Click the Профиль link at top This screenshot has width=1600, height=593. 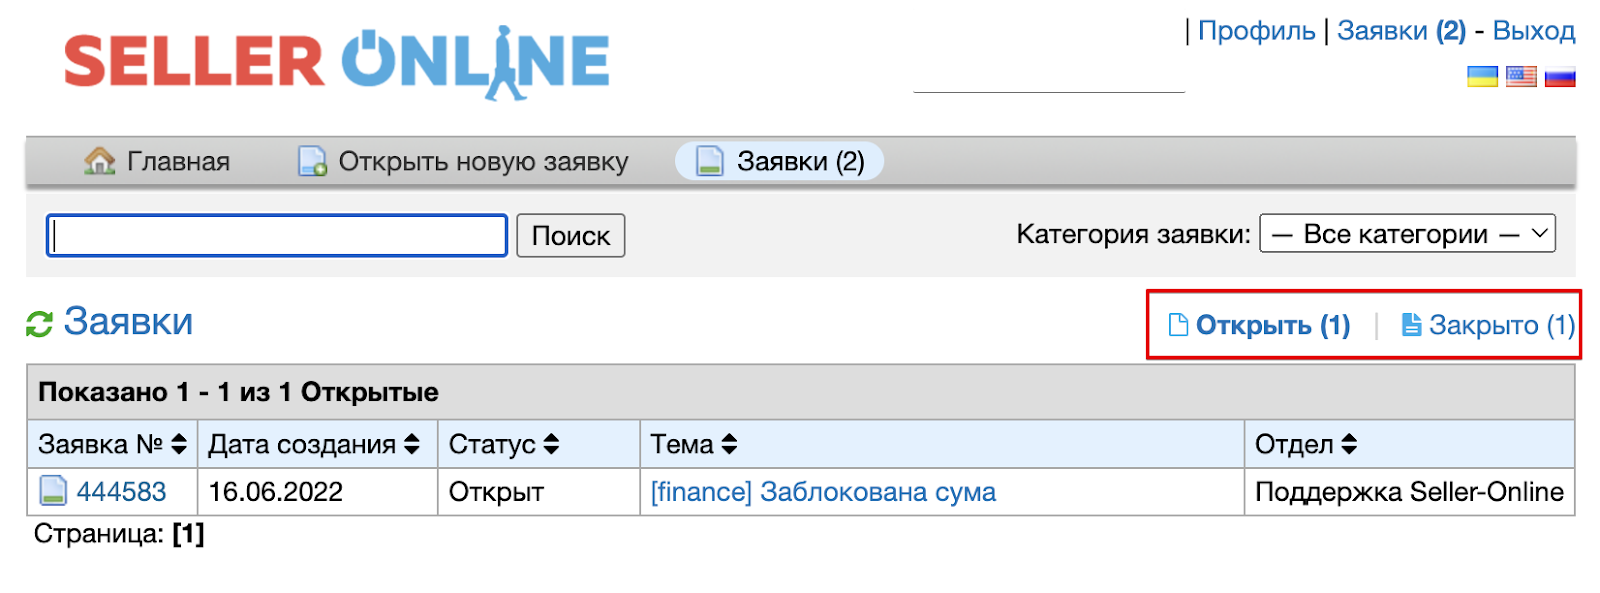point(1256,31)
